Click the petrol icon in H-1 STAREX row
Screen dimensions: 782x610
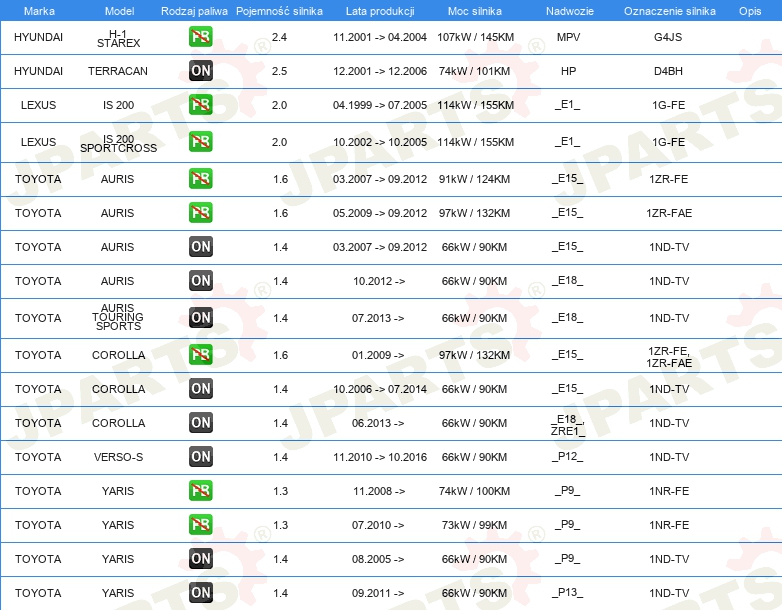(x=200, y=36)
